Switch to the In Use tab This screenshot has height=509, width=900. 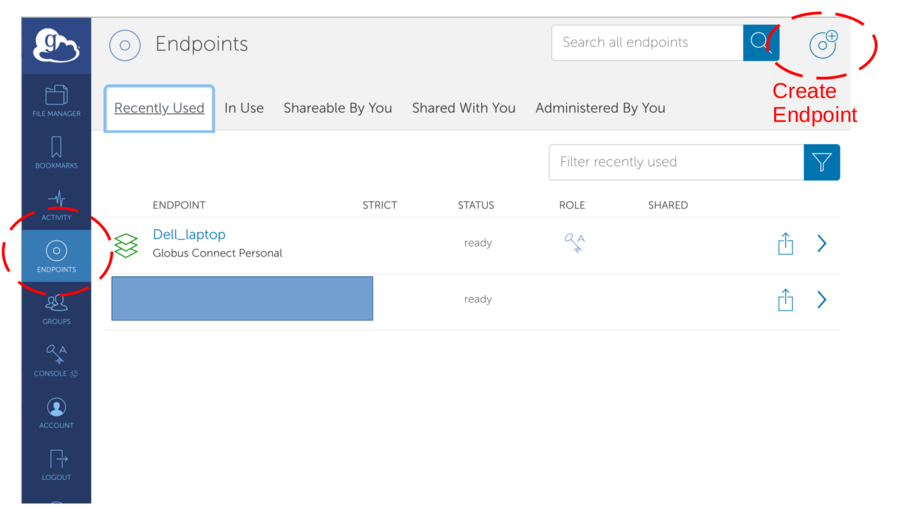(x=244, y=108)
